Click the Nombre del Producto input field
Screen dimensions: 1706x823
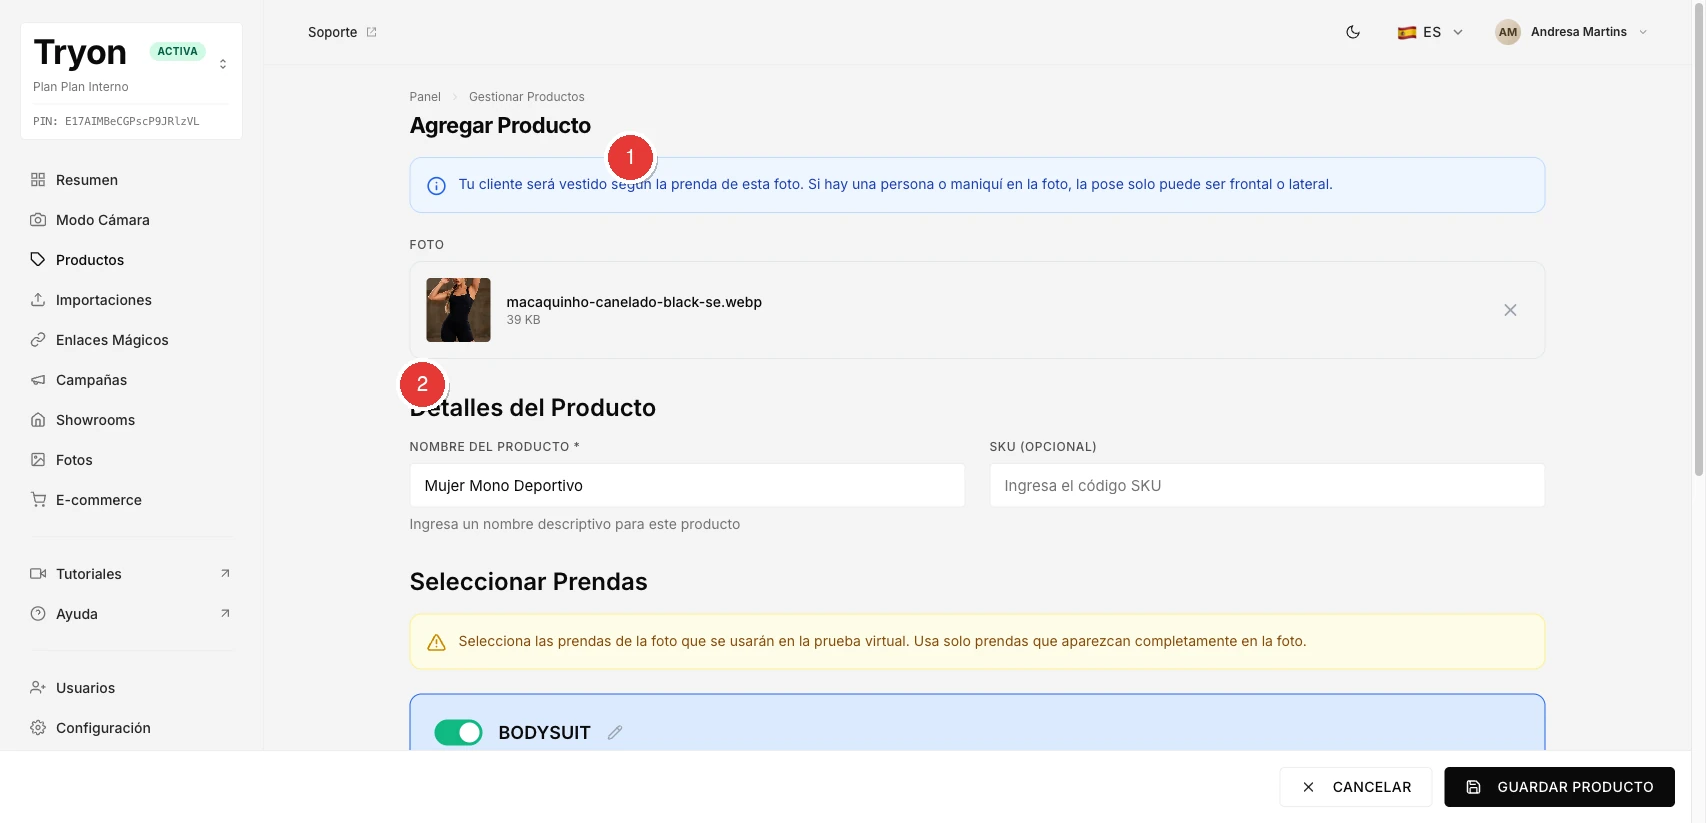(687, 485)
